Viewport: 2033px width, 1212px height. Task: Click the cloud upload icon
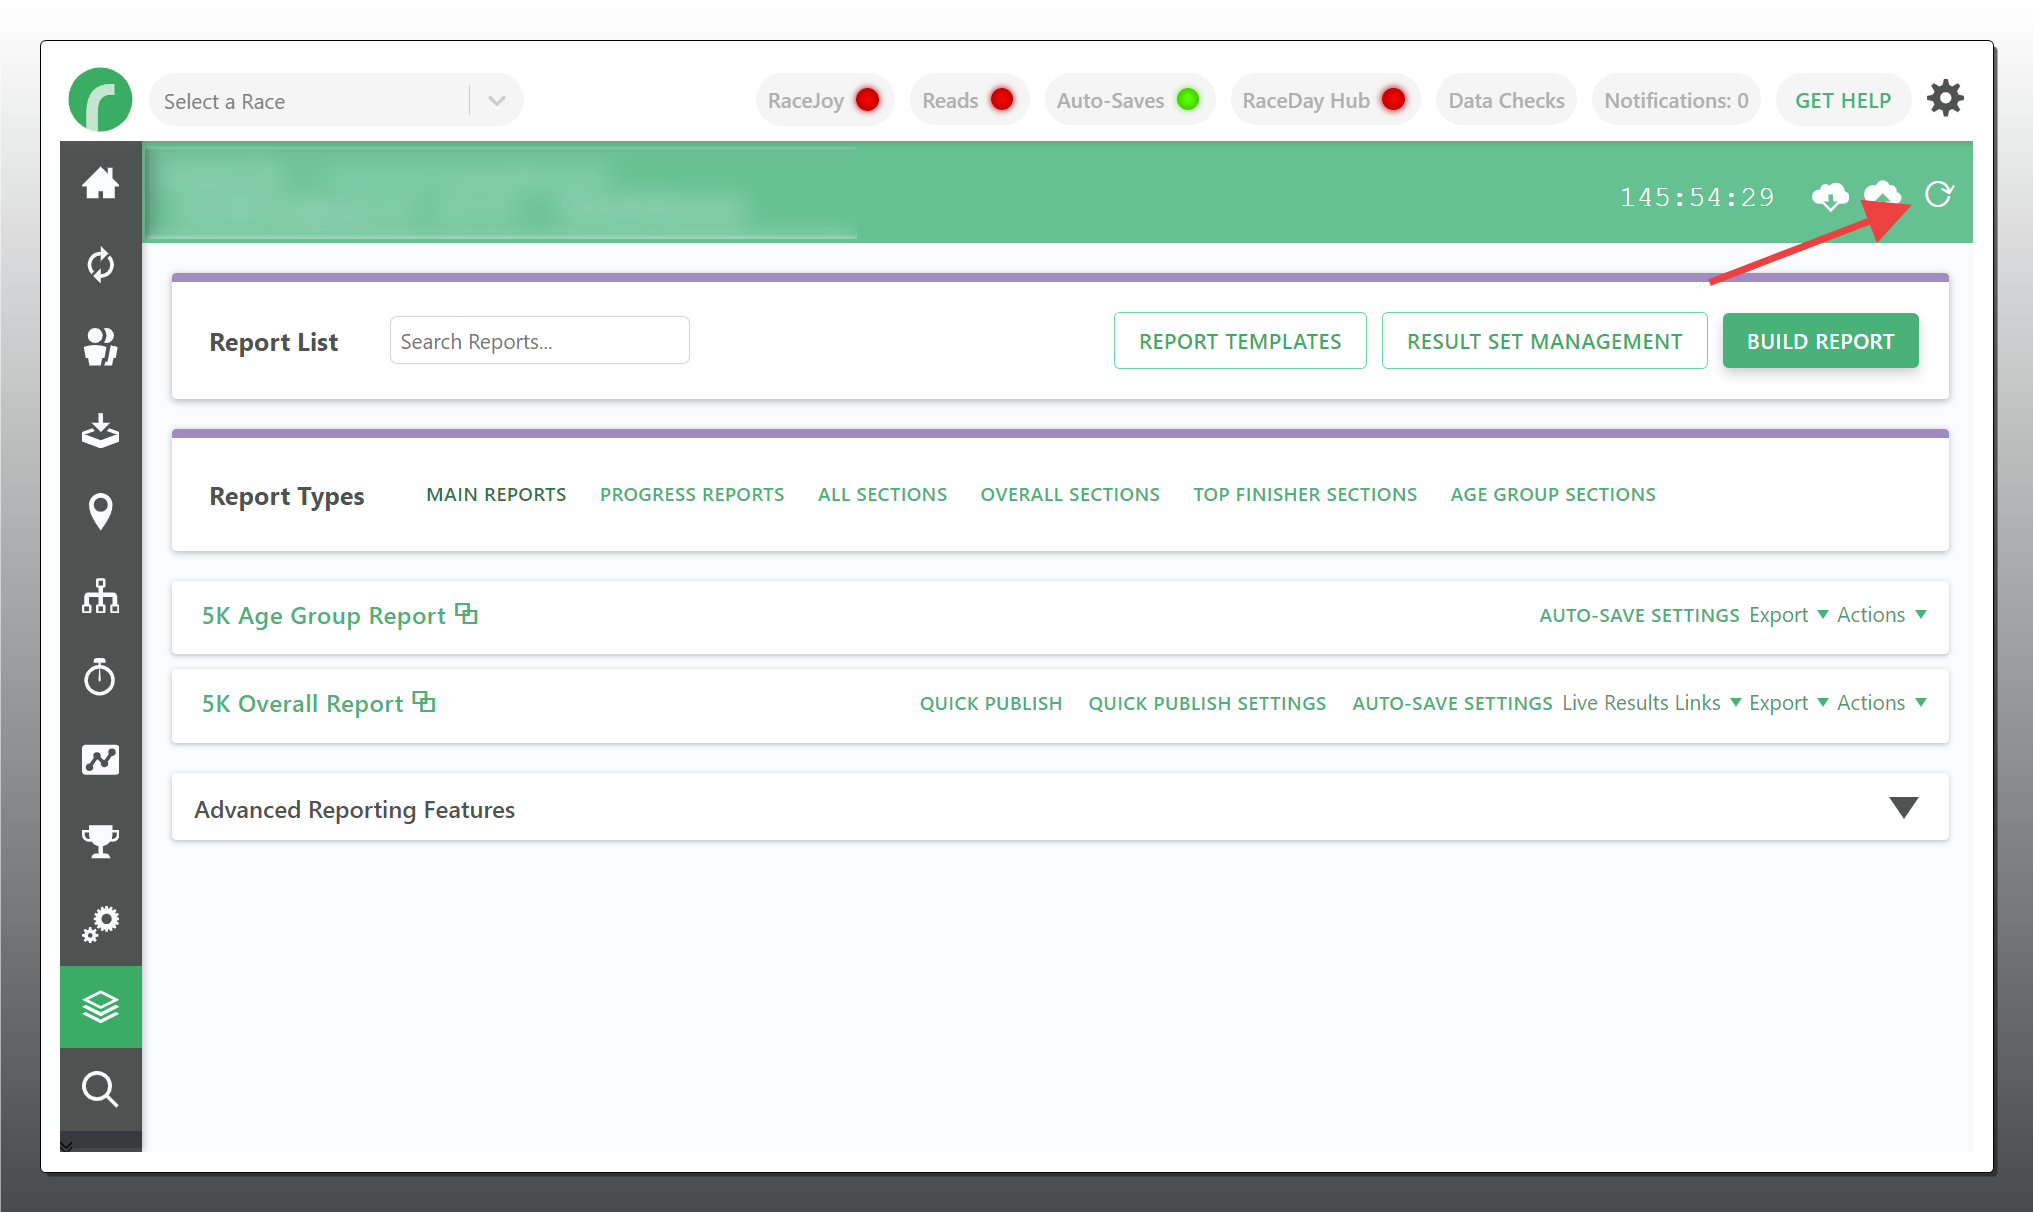1882,194
